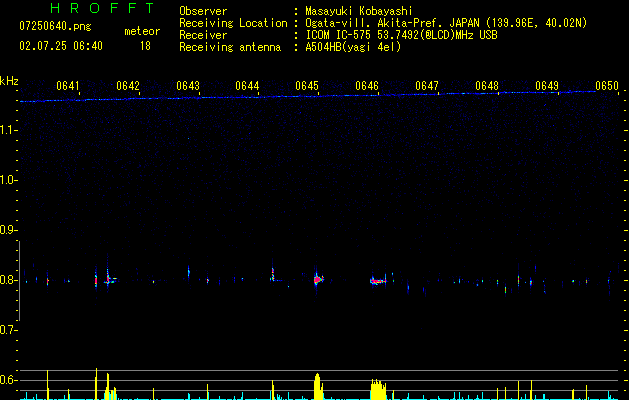Click the long meteor echo at 0646

click(377, 281)
